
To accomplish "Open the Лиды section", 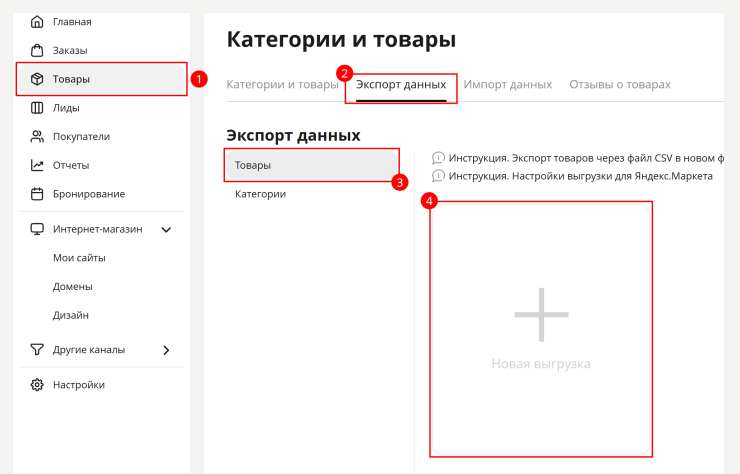I will pyautogui.click(x=101, y=108).
